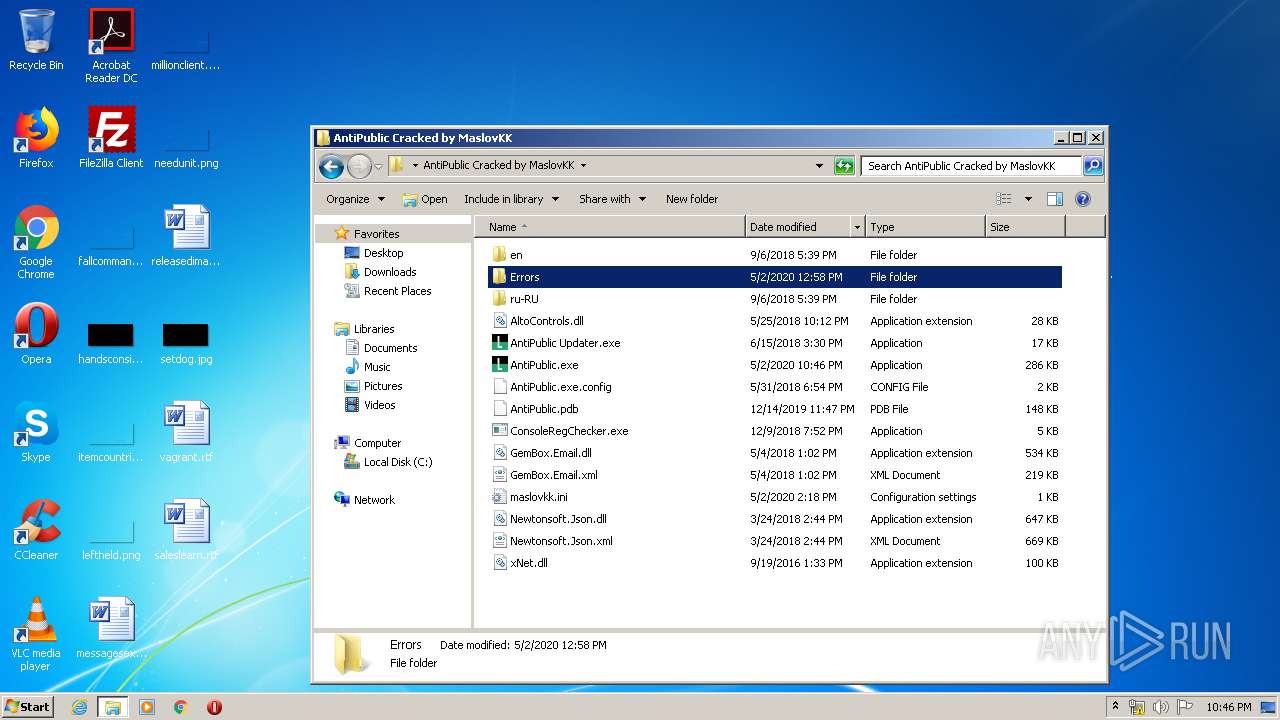Viewport: 1280px width, 720px height.
Task: Click the taskbar clock showing 10:46 PM
Action: tap(1229, 707)
